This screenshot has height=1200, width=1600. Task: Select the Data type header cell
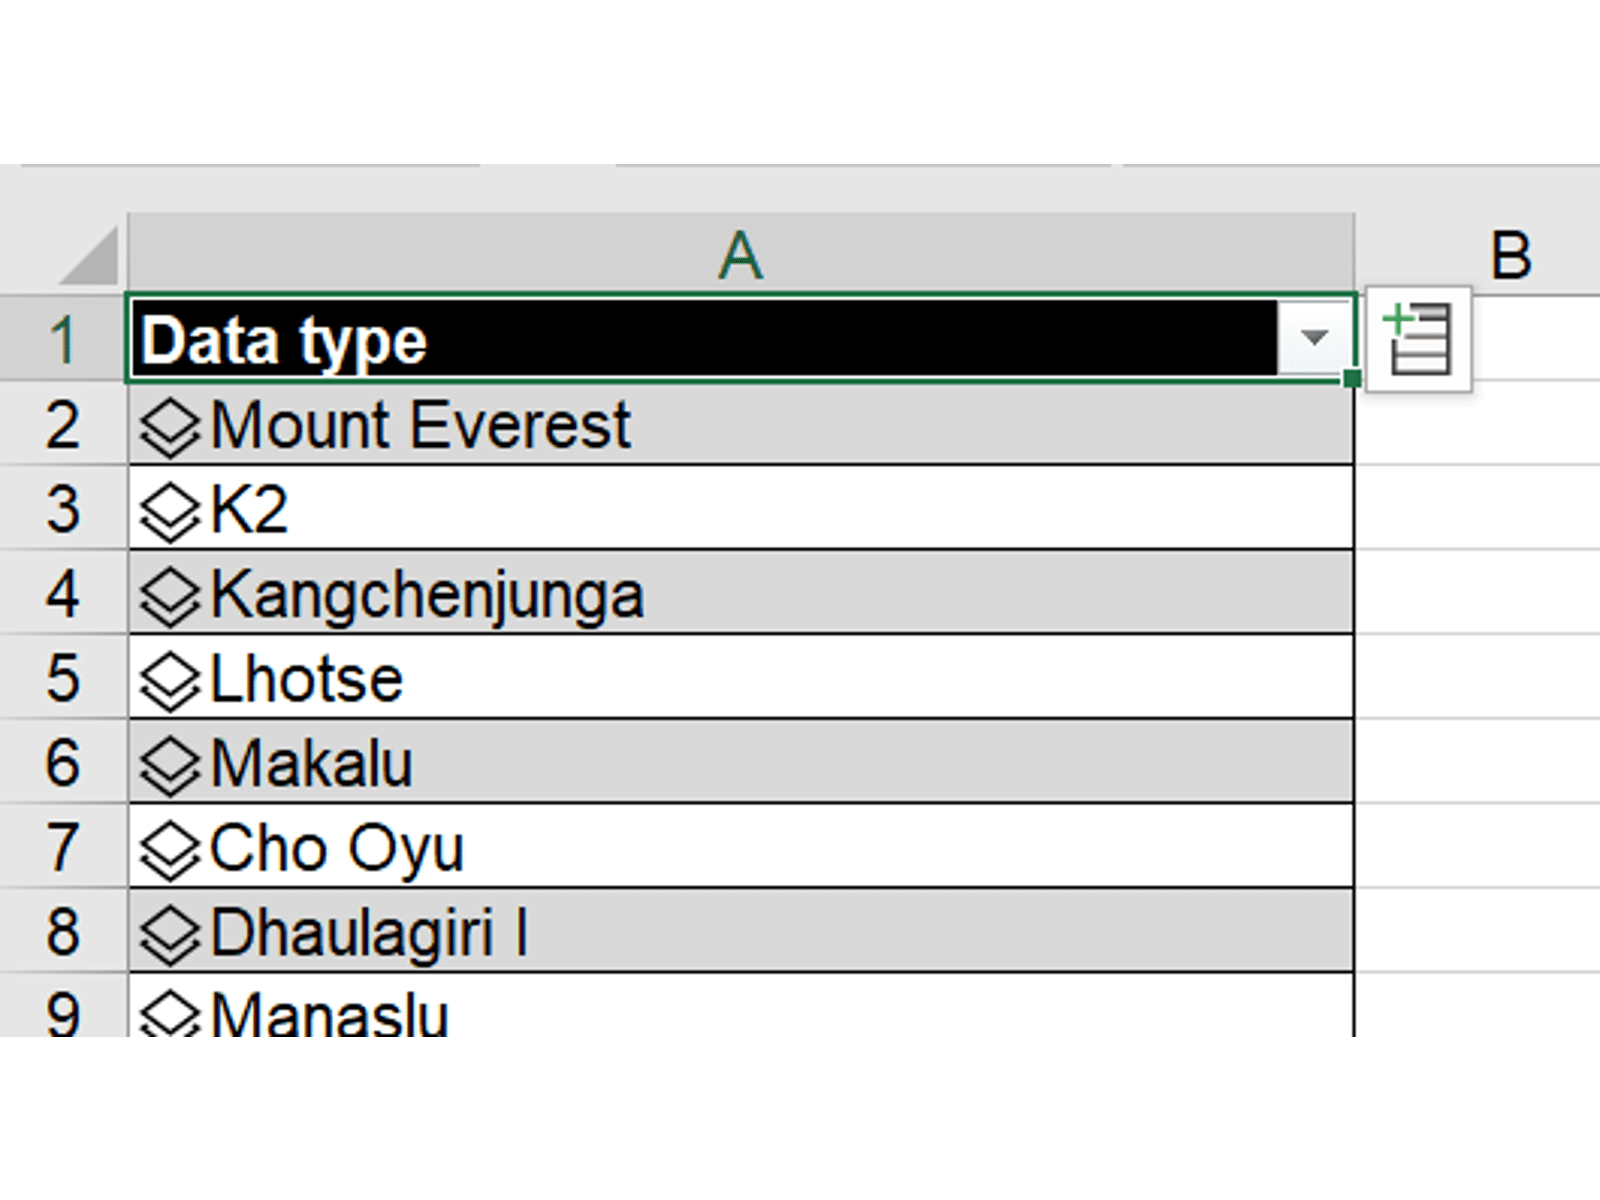click(x=700, y=340)
